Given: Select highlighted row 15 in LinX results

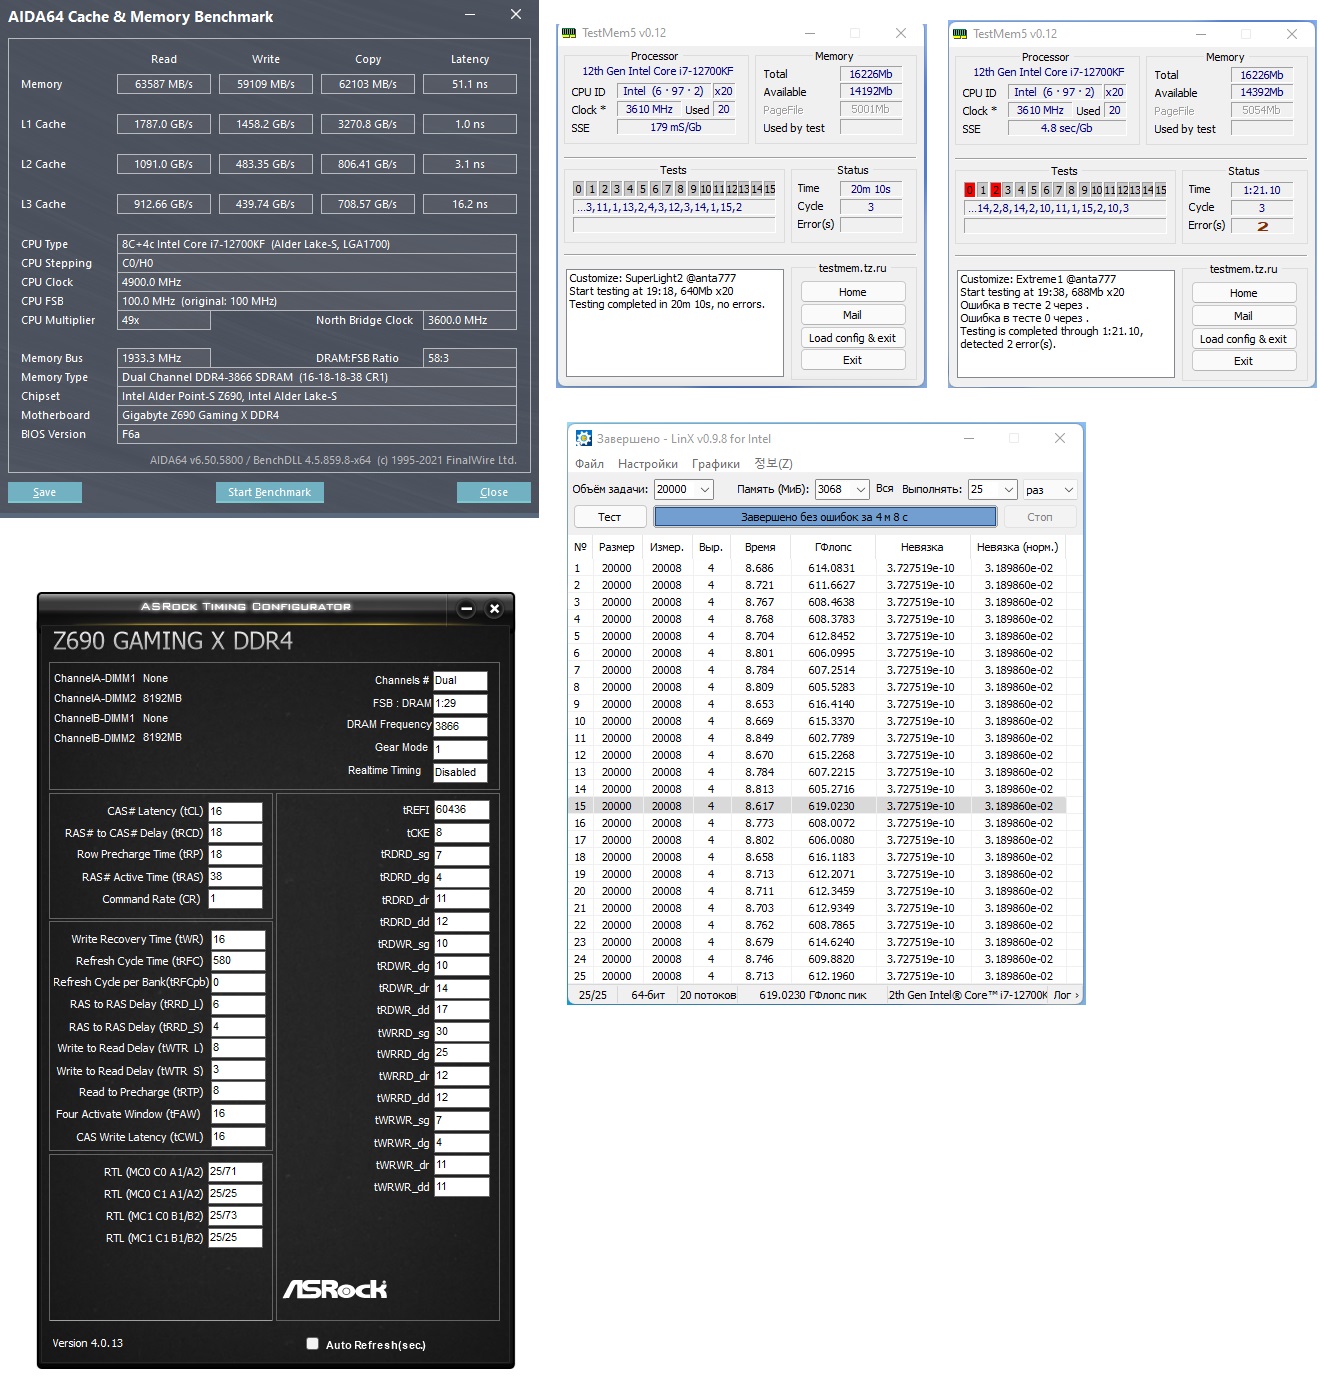Looking at the screenshot, I should click(x=818, y=806).
